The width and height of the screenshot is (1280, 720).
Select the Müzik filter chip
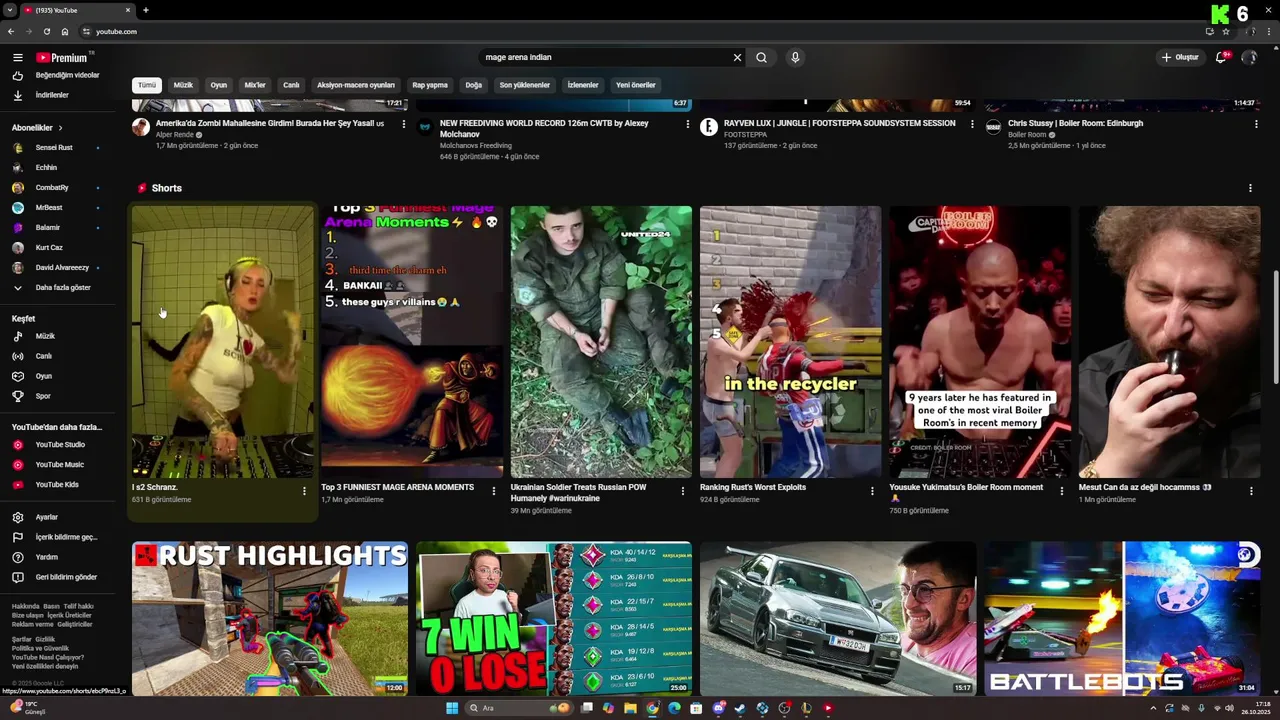point(183,85)
